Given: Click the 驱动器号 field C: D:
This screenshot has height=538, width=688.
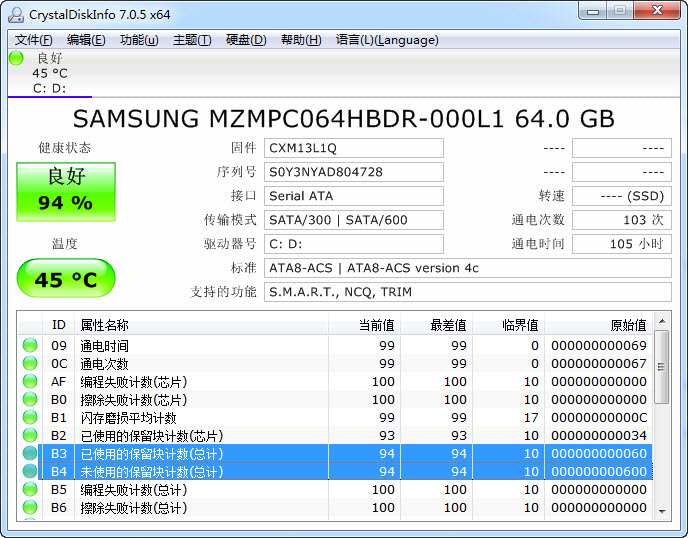Looking at the screenshot, I should (x=354, y=244).
